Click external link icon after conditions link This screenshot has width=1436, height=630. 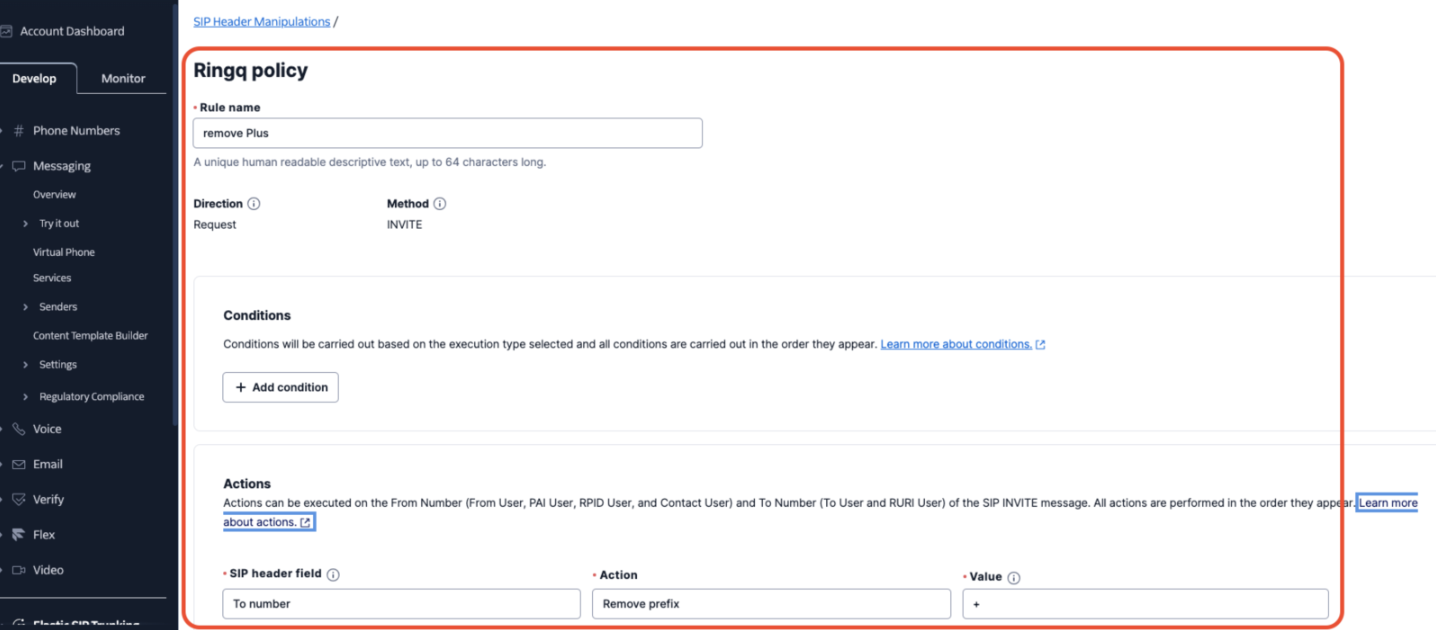pyautogui.click(x=1041, y=345)
